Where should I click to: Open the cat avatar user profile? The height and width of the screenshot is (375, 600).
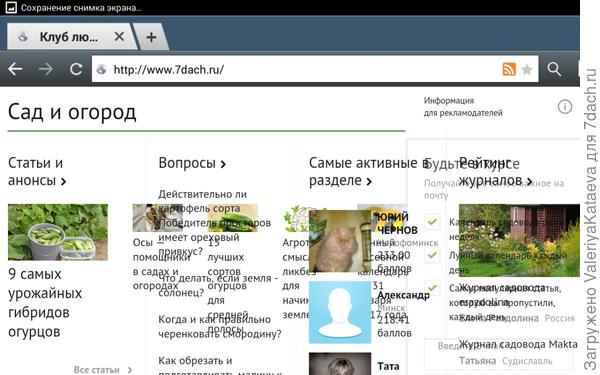point(340,241)
